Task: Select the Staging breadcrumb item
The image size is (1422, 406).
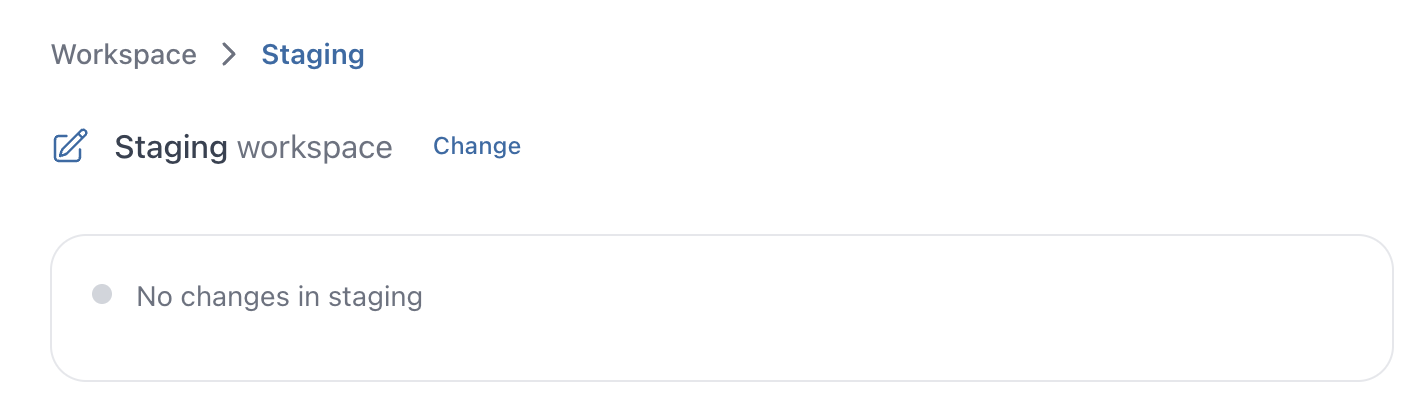Action: coord(312,54)
